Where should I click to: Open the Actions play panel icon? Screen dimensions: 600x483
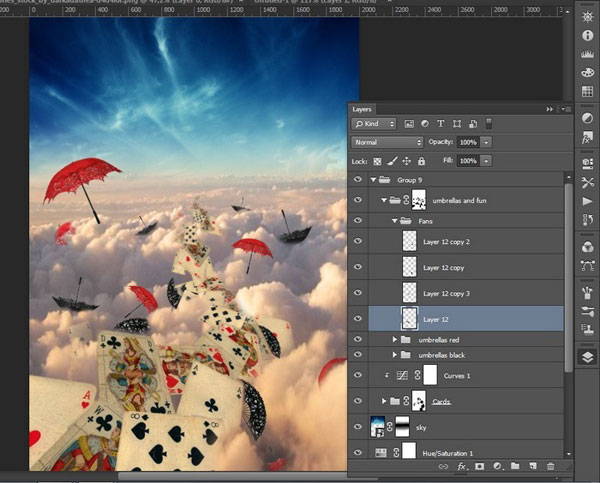[587, 201]
